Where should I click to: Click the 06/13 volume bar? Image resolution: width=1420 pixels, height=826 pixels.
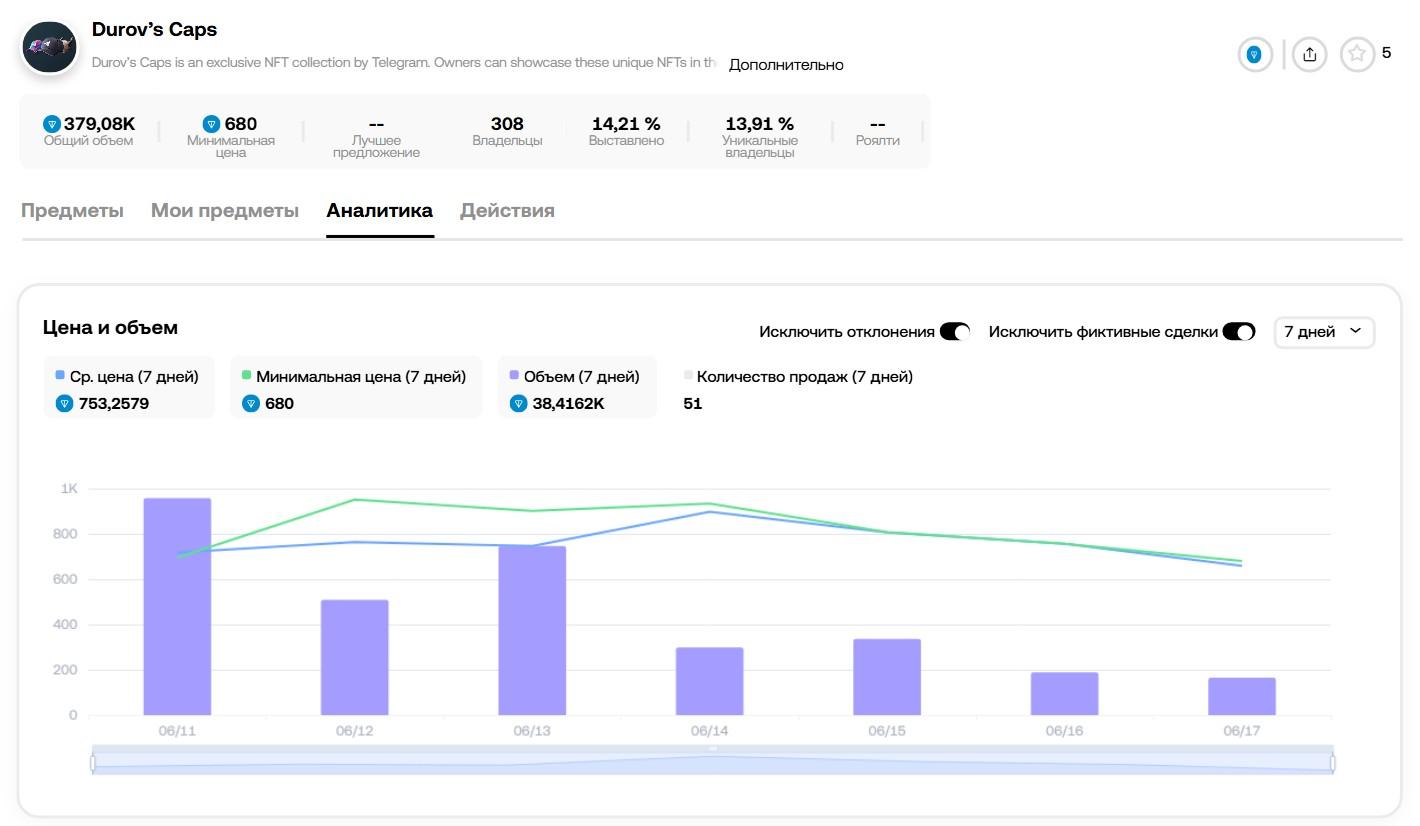click(532, 630)
